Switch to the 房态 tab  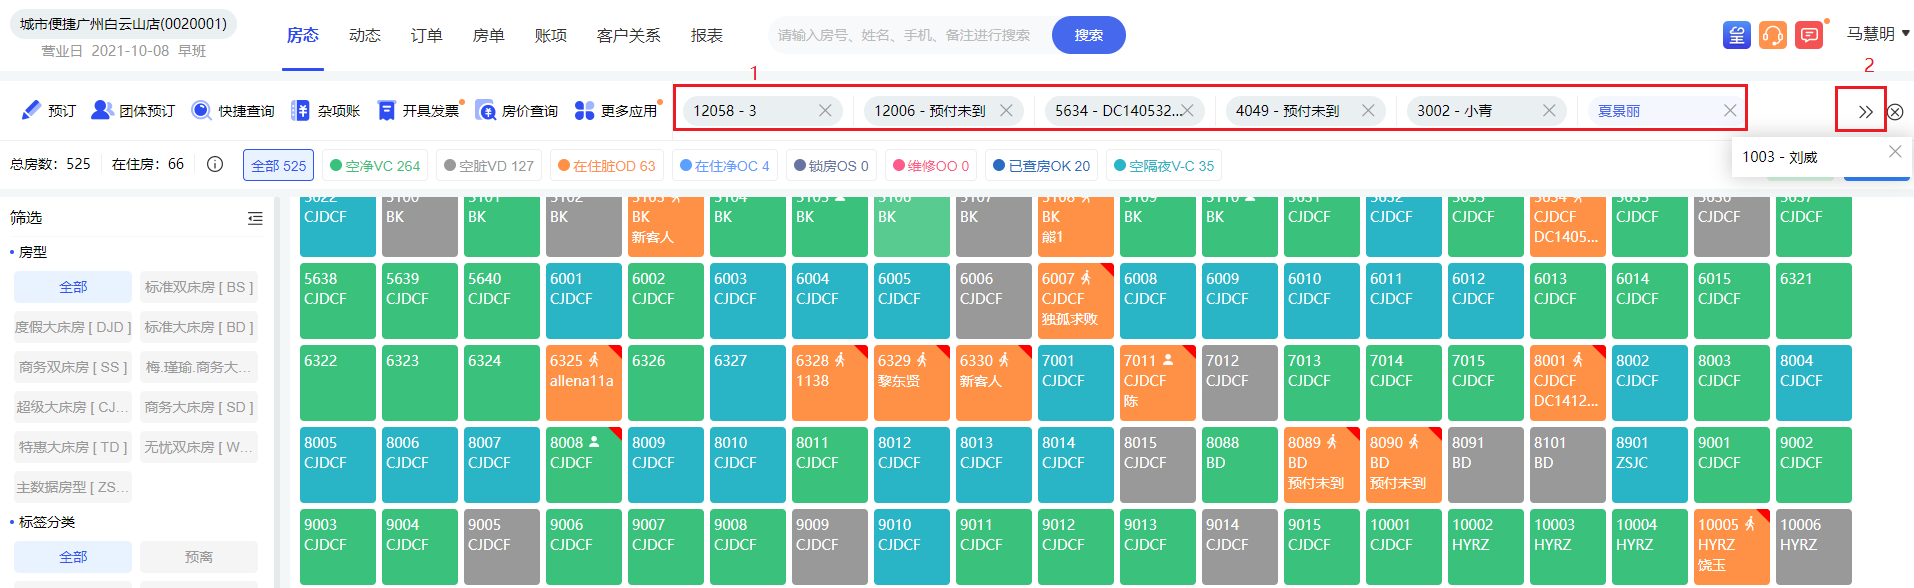[x=303, y=35]
